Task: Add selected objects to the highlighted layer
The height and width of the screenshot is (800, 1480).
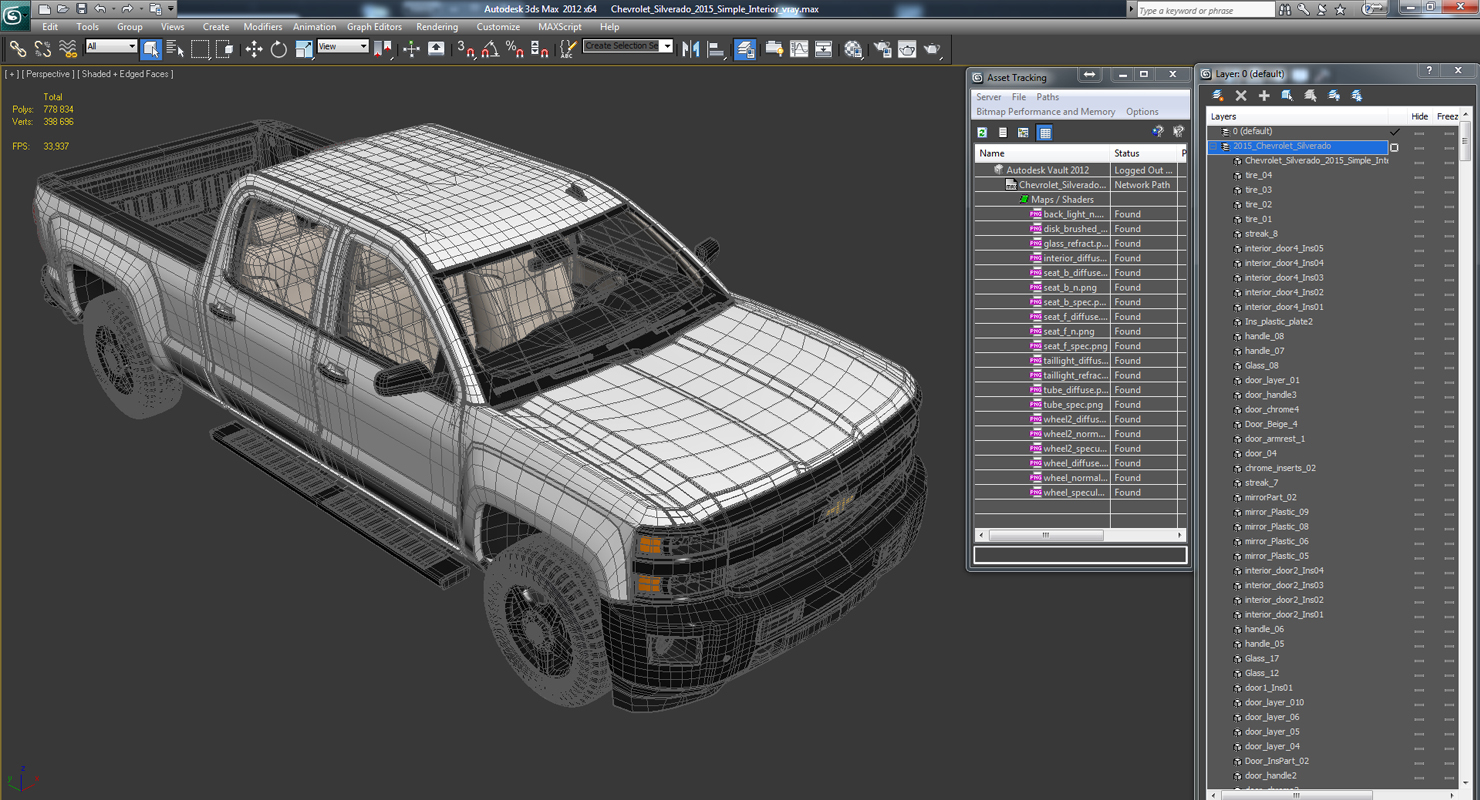Action: (x=1264, y=95)
